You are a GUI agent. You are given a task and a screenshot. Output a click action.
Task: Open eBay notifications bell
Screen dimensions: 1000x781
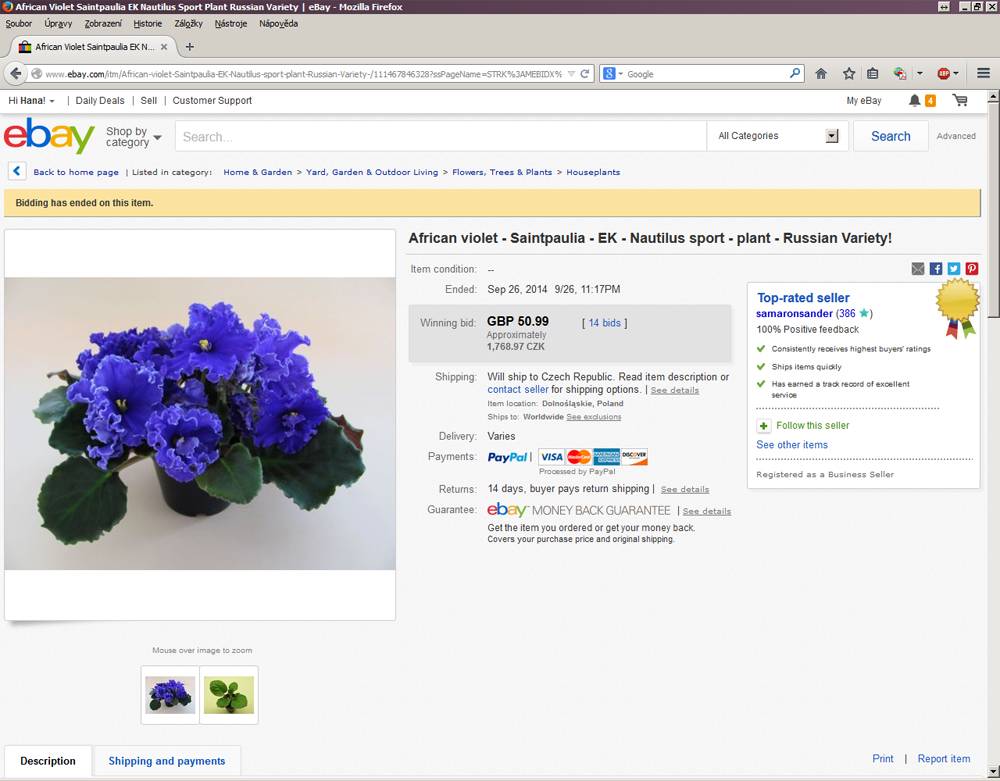915,100
